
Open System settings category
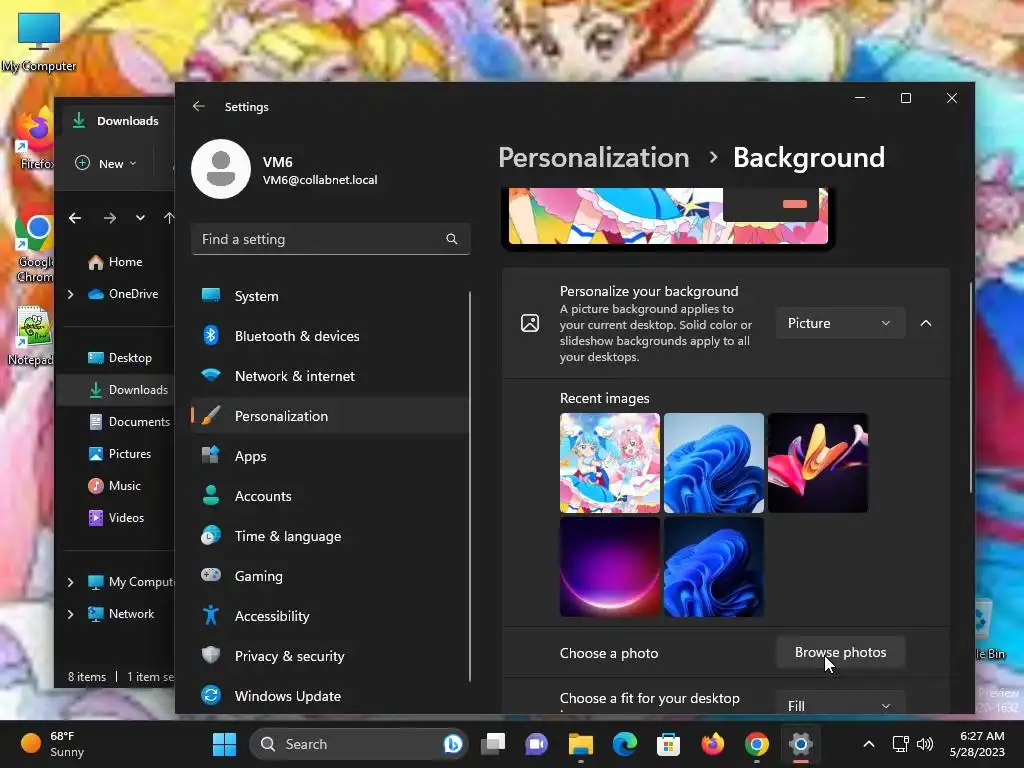click(330, 296)
